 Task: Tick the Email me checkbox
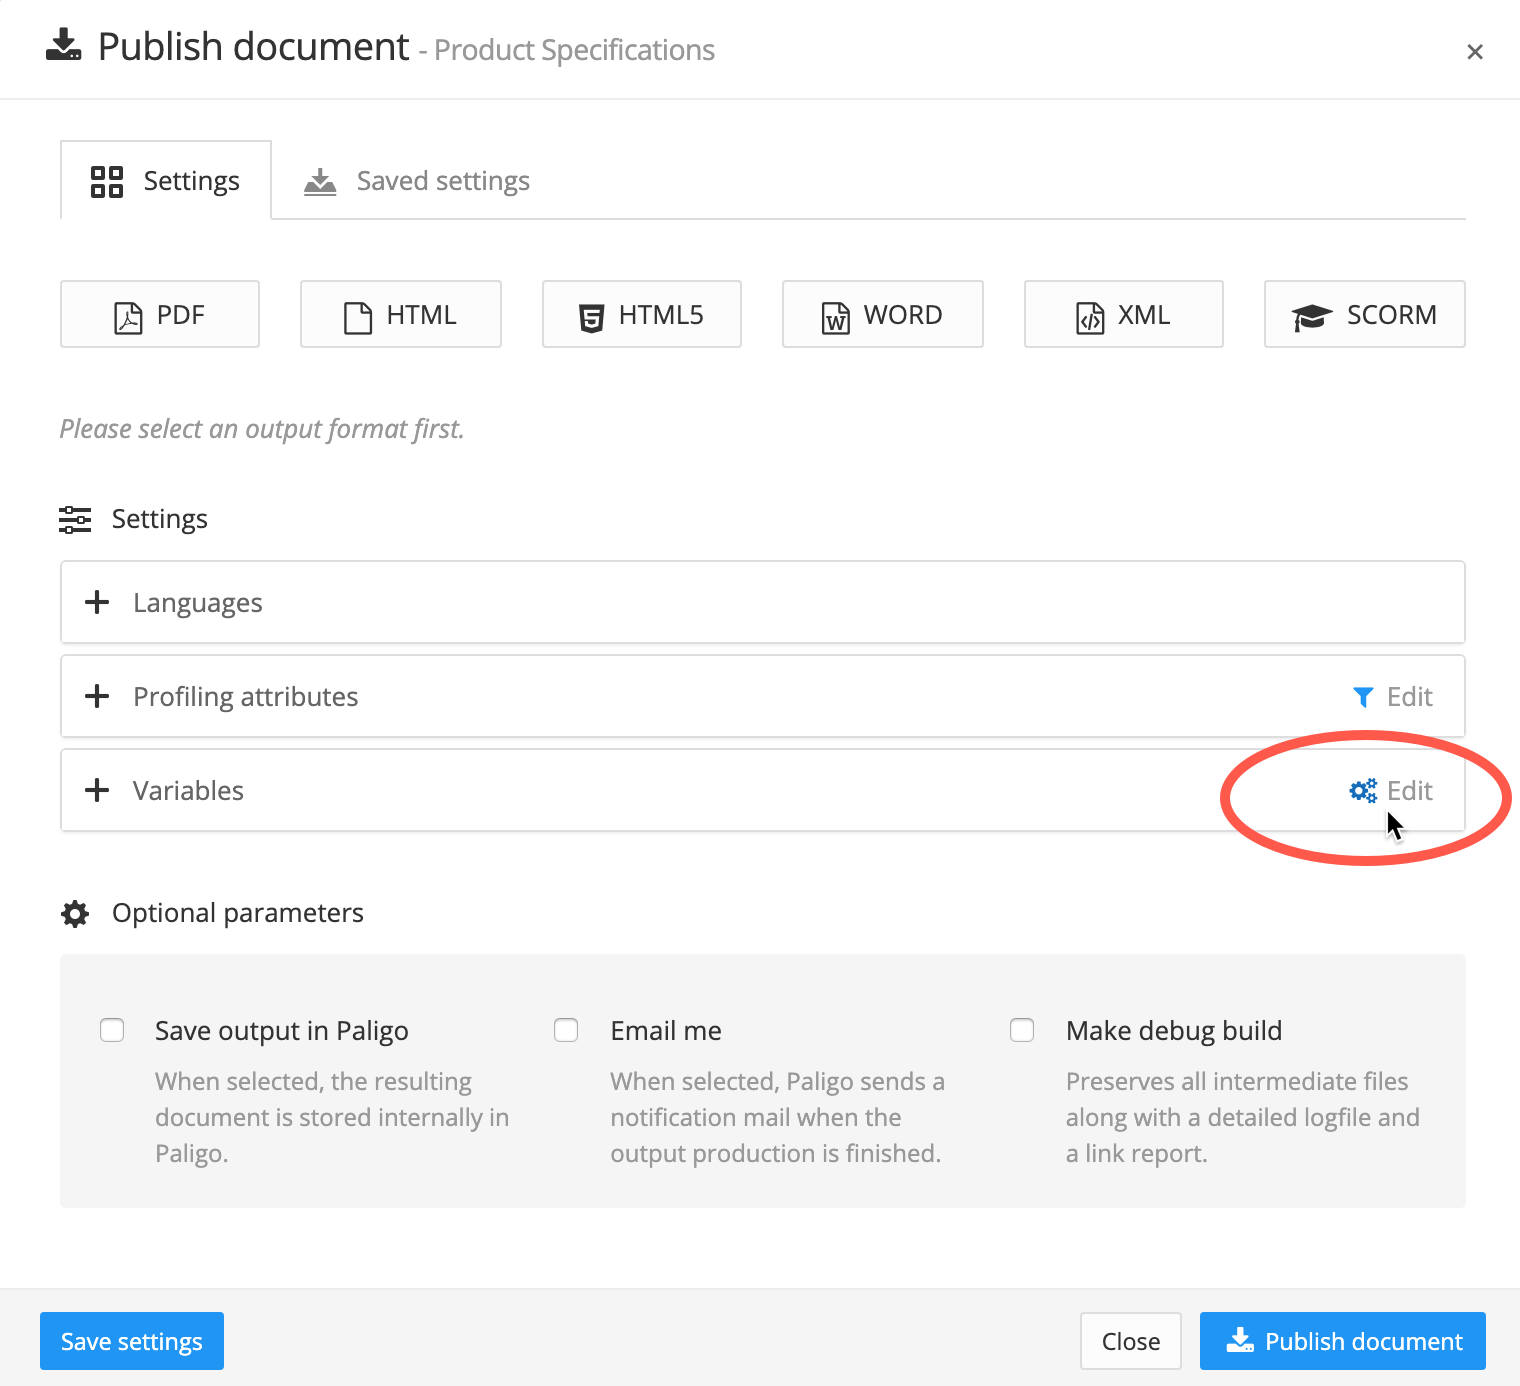coord(566,1030)
